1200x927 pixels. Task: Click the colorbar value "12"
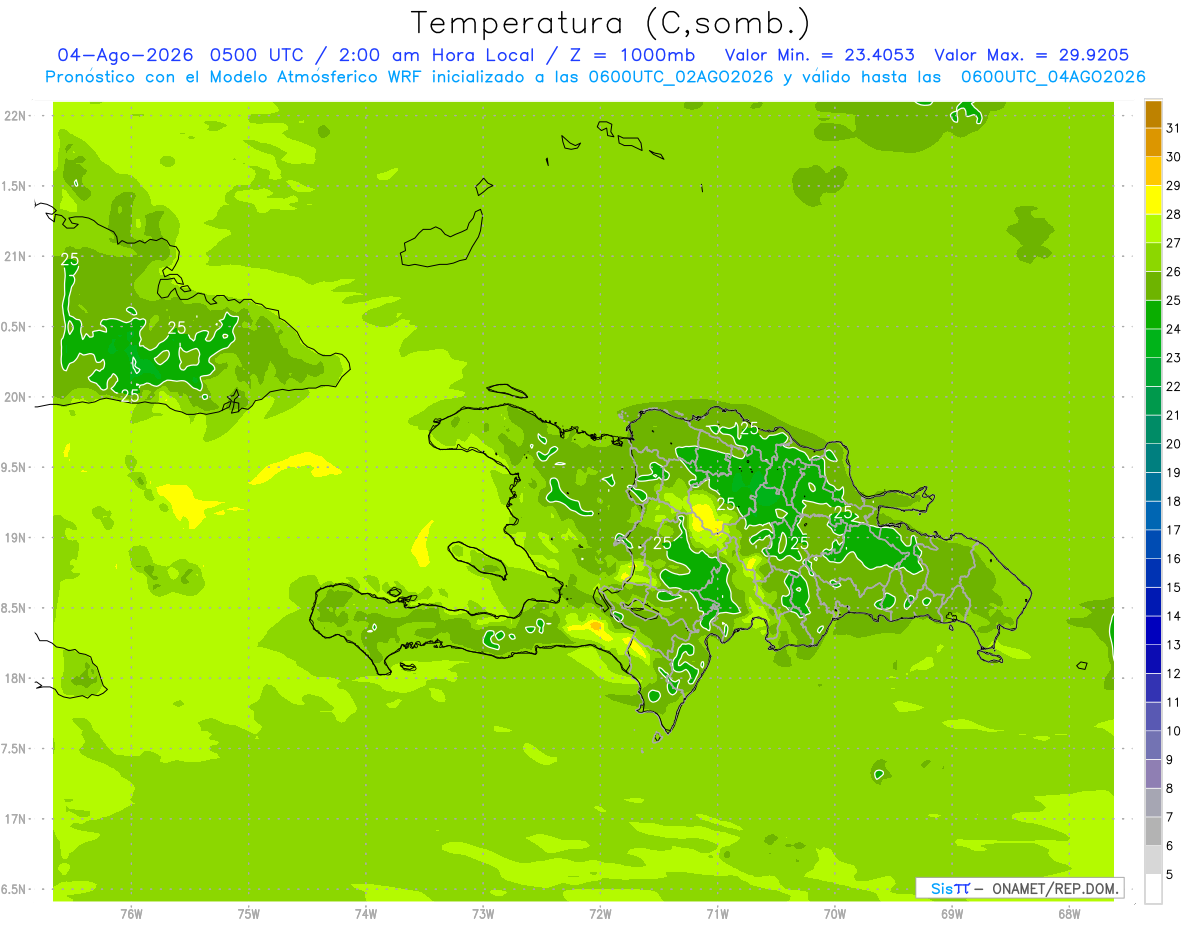1173,674
